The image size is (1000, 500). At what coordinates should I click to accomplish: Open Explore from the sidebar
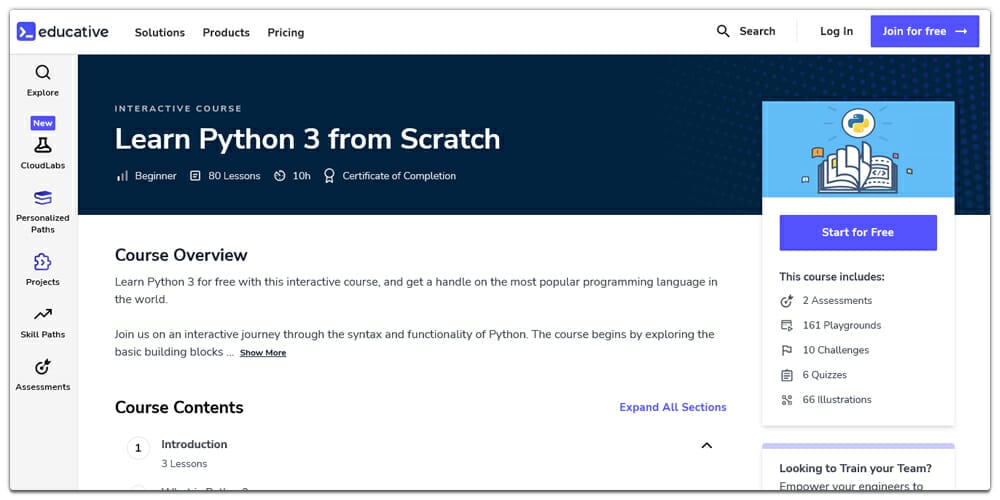point(43,73)
